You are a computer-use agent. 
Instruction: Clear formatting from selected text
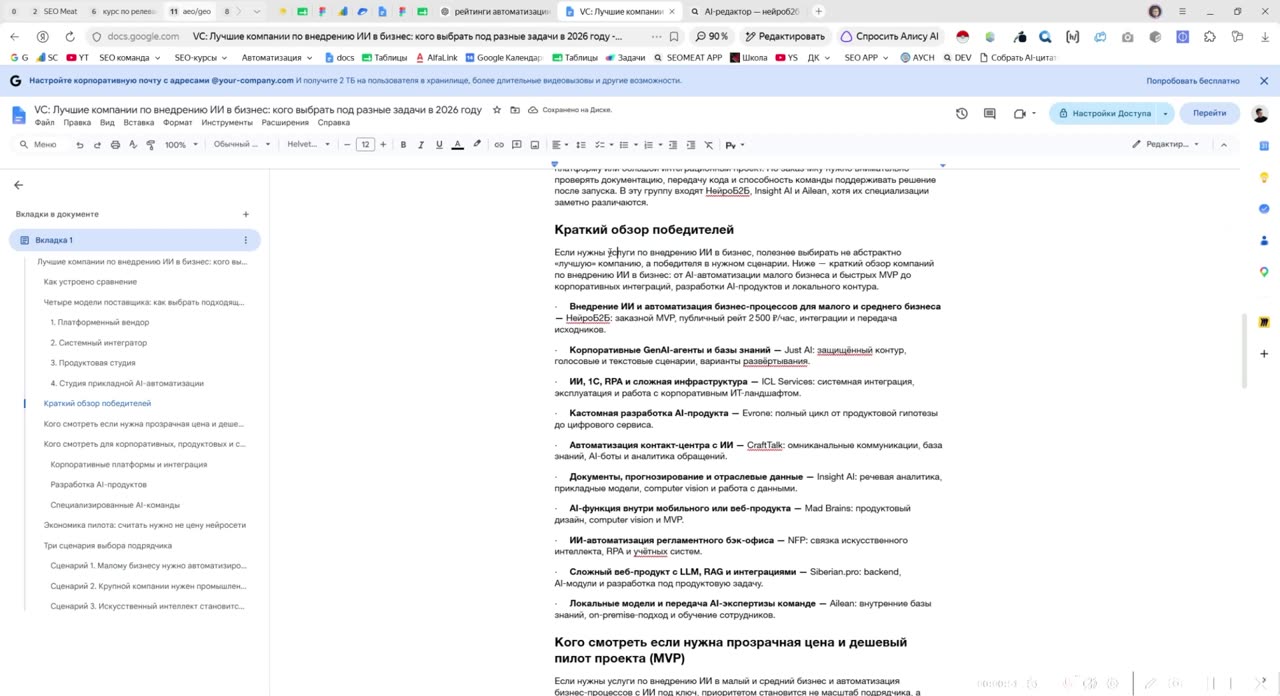(709, 145)
